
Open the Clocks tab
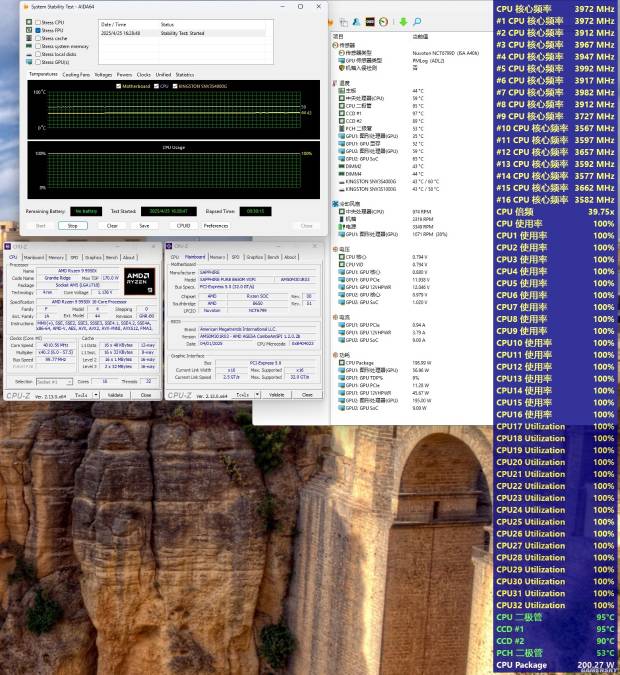[144, 75]
